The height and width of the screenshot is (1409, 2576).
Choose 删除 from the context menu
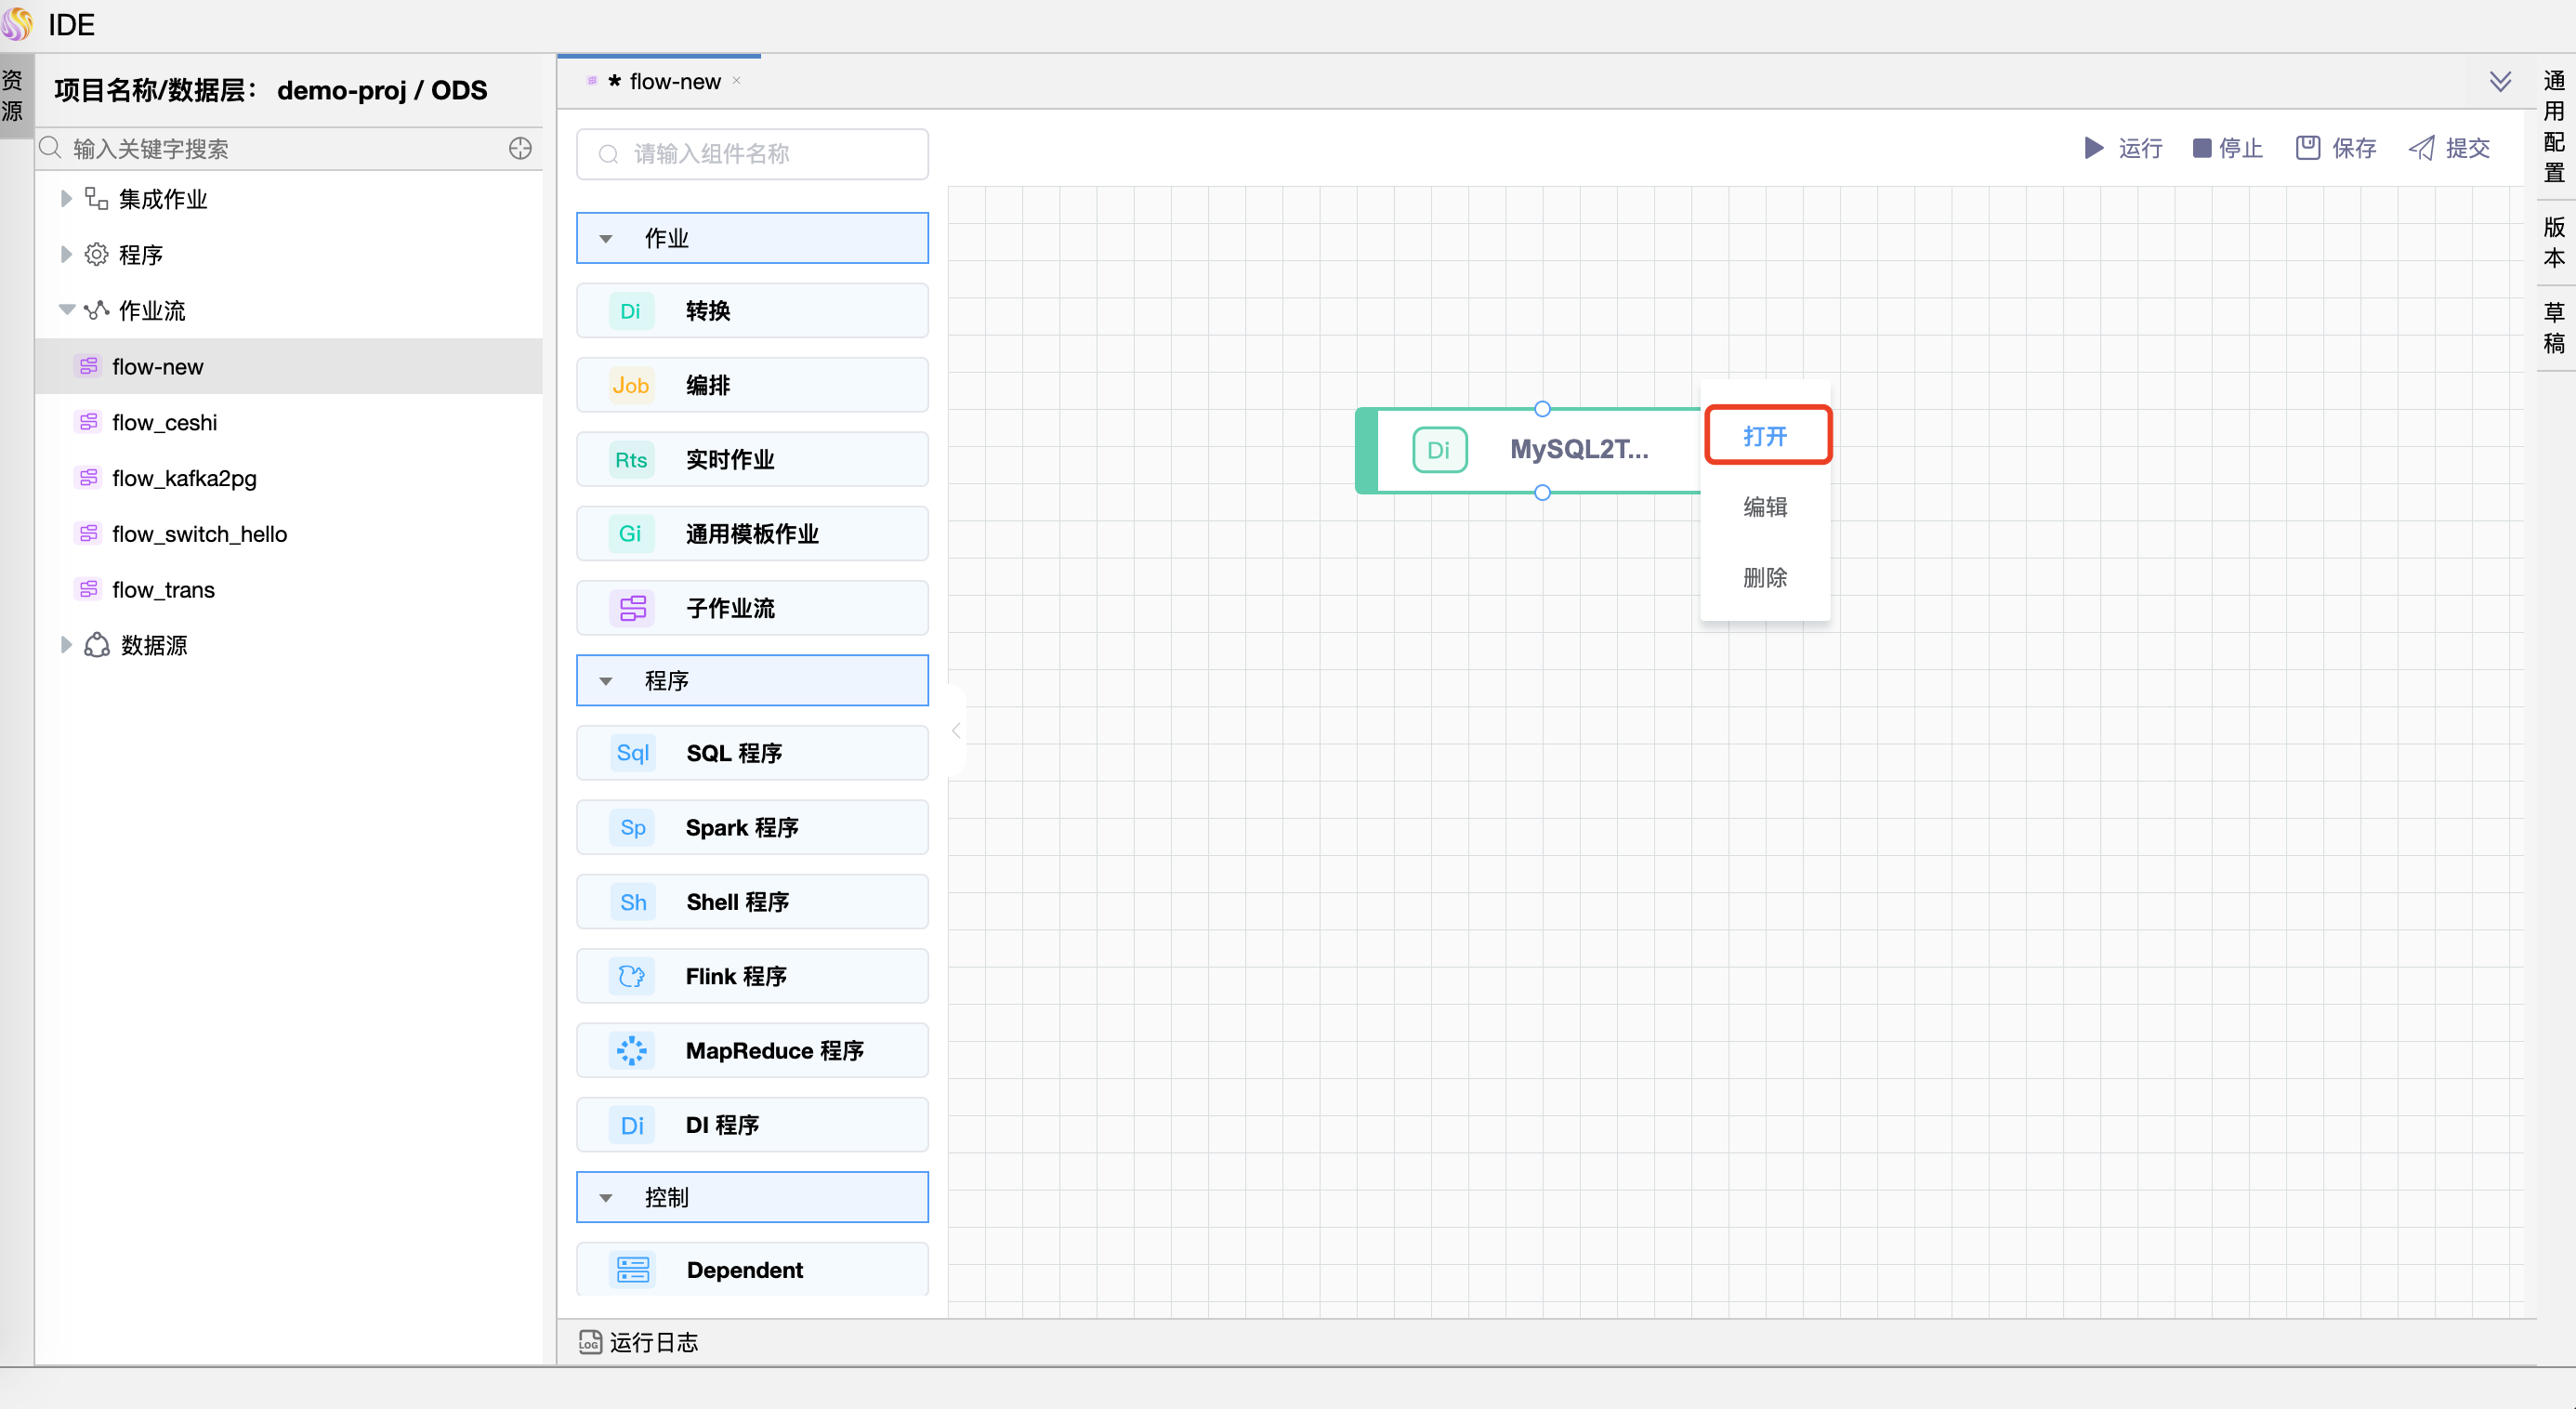(x=1765, y=577)
